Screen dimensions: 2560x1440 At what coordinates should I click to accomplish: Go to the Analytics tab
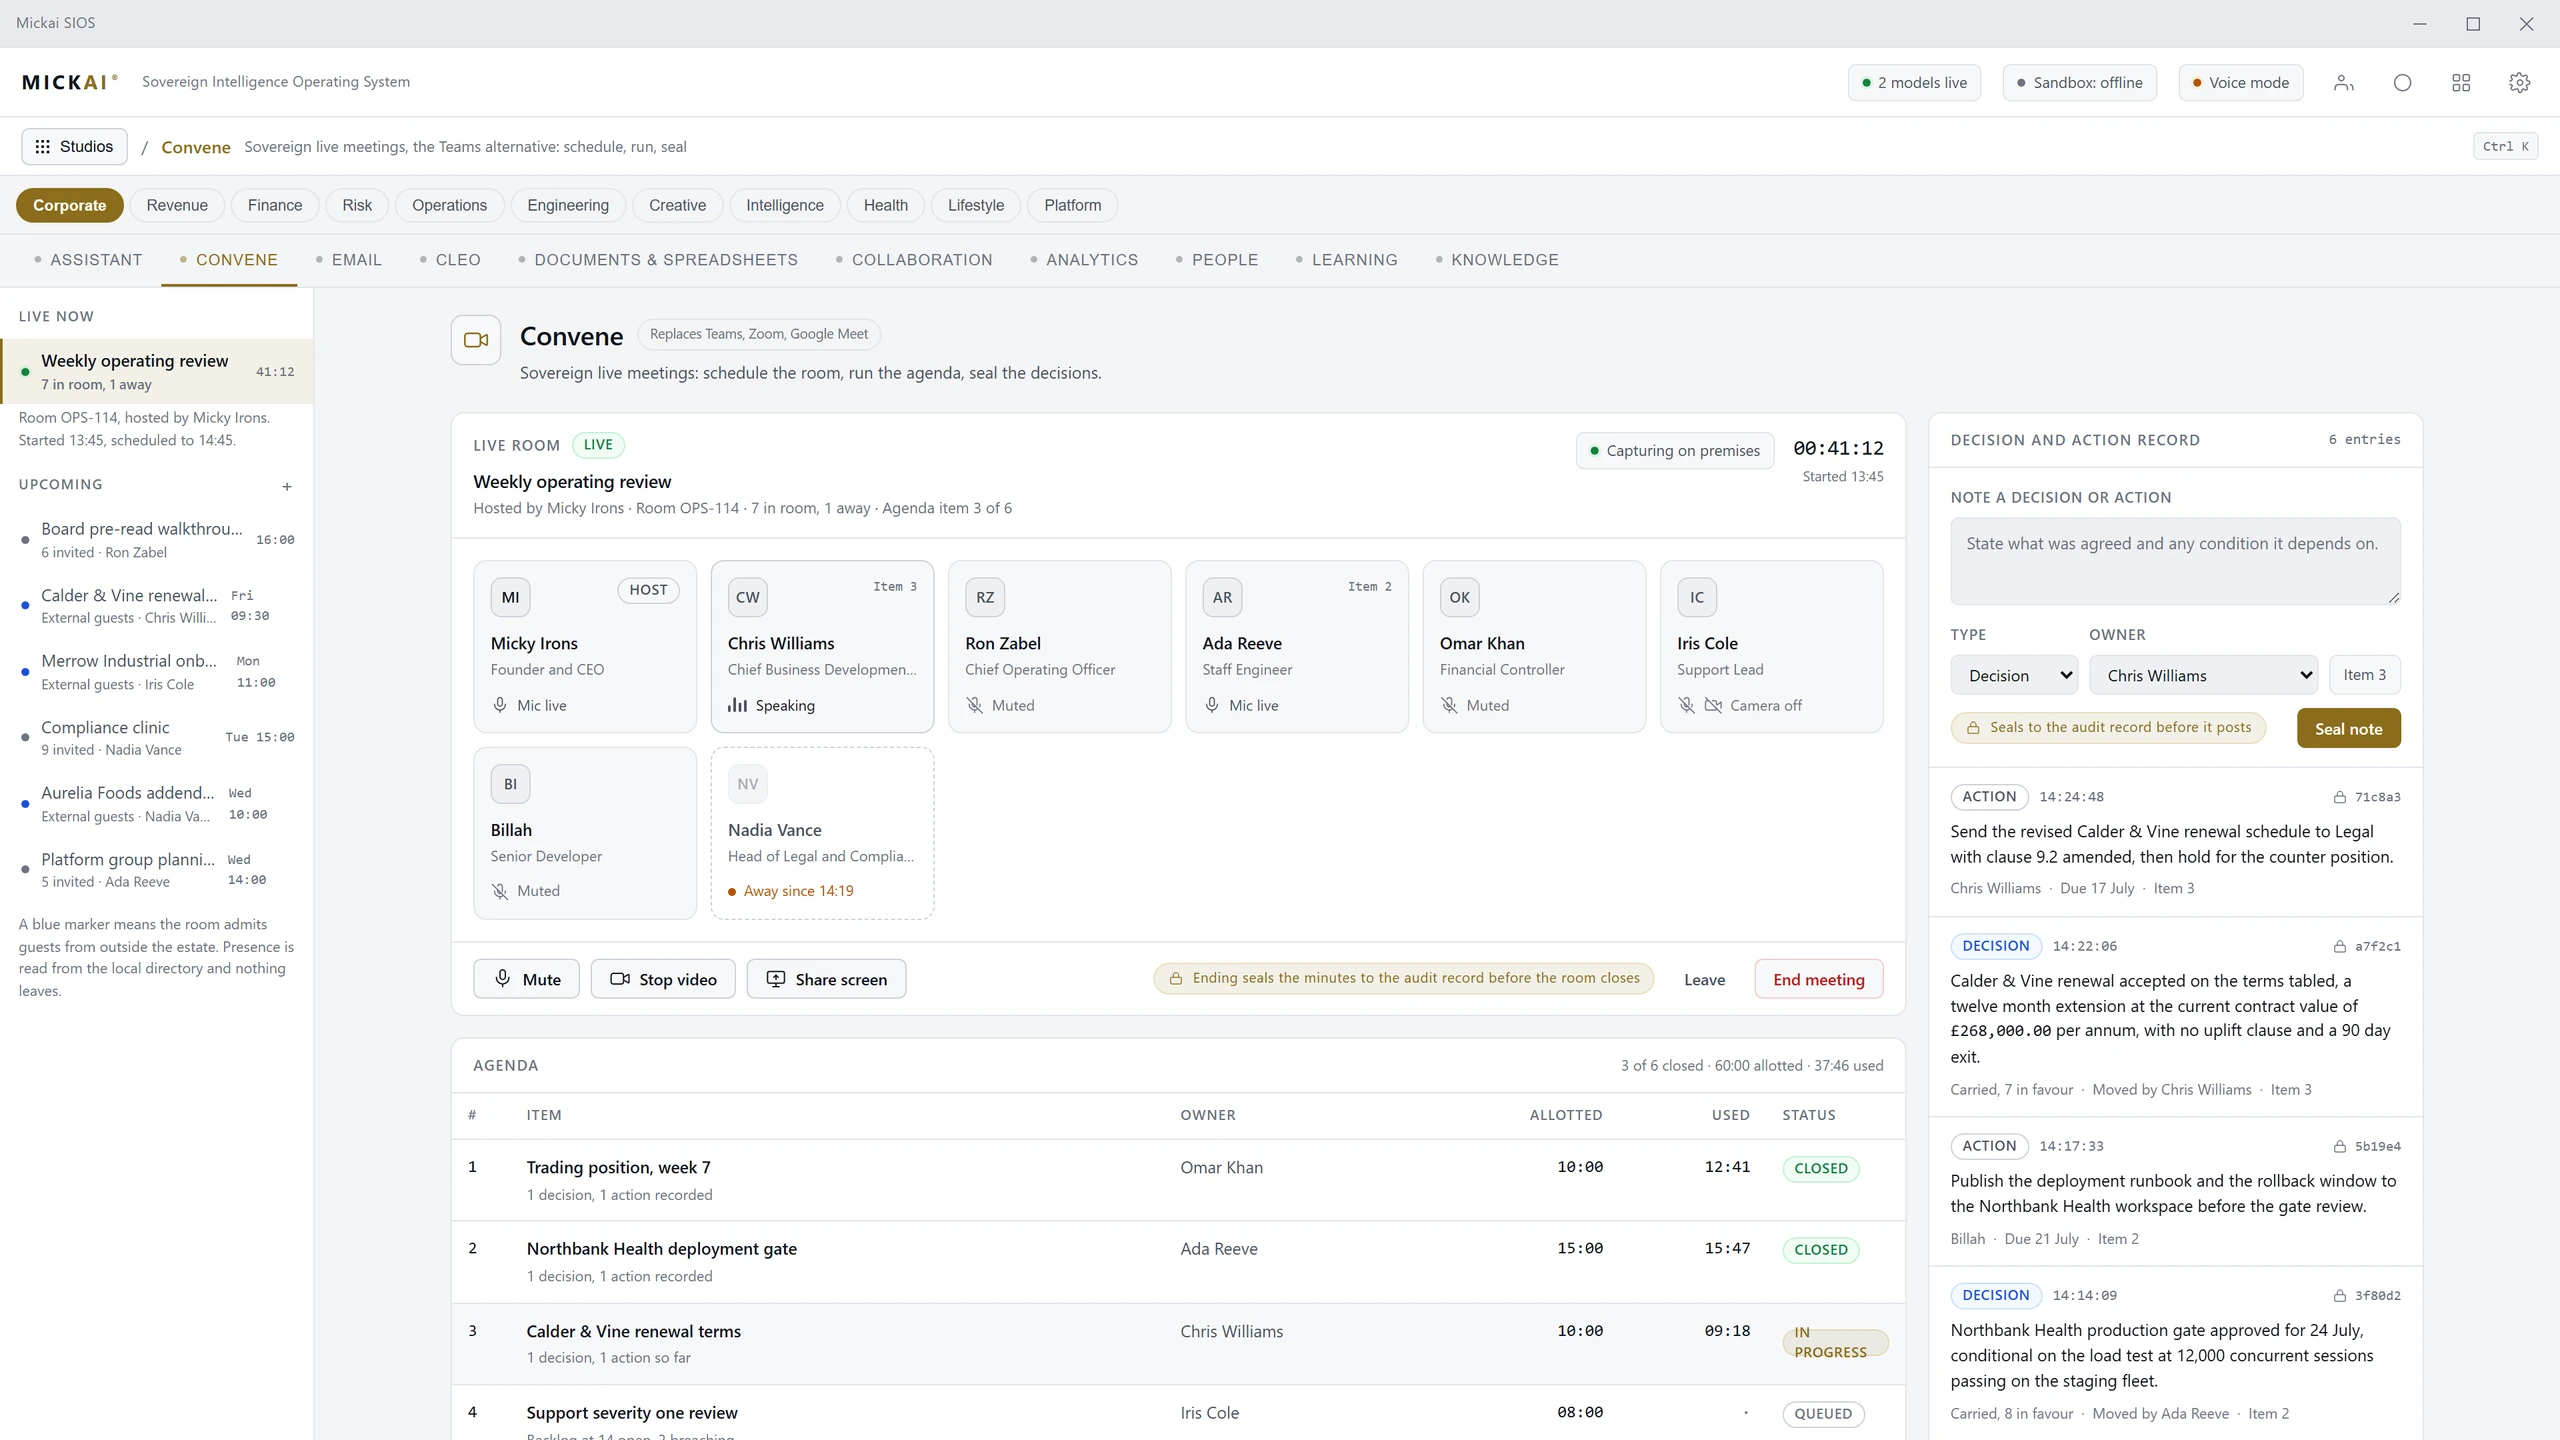pos(1085,260)
